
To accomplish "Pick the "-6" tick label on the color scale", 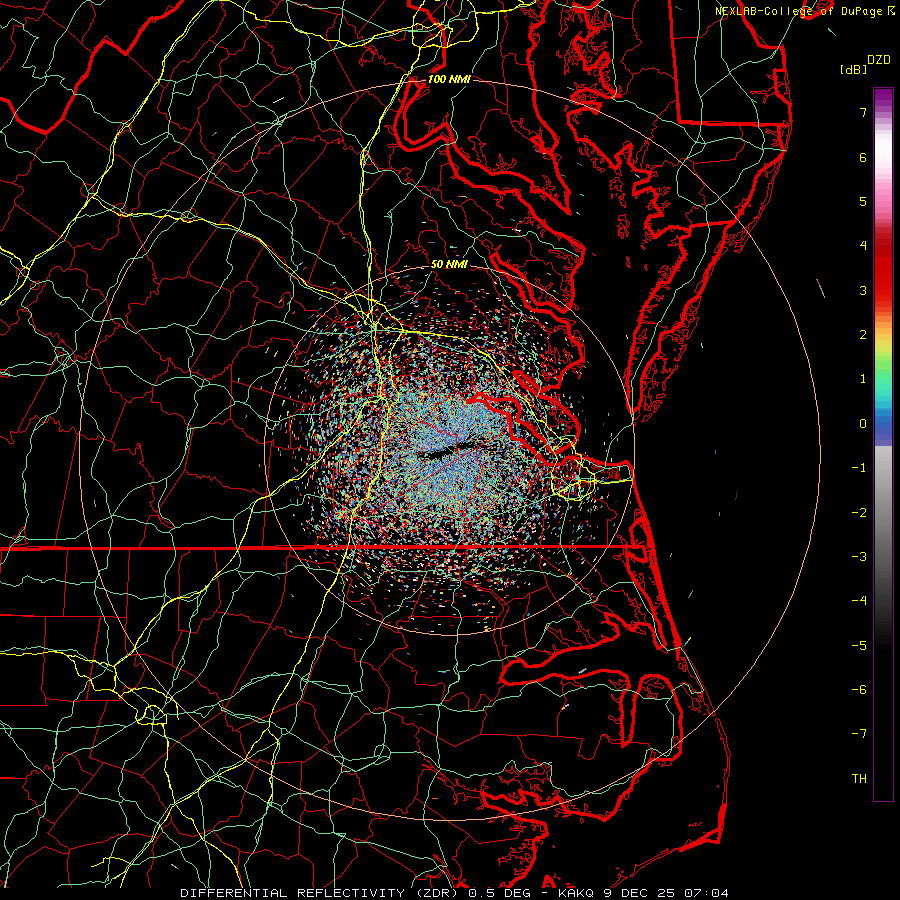I will [x=859, y=690].
